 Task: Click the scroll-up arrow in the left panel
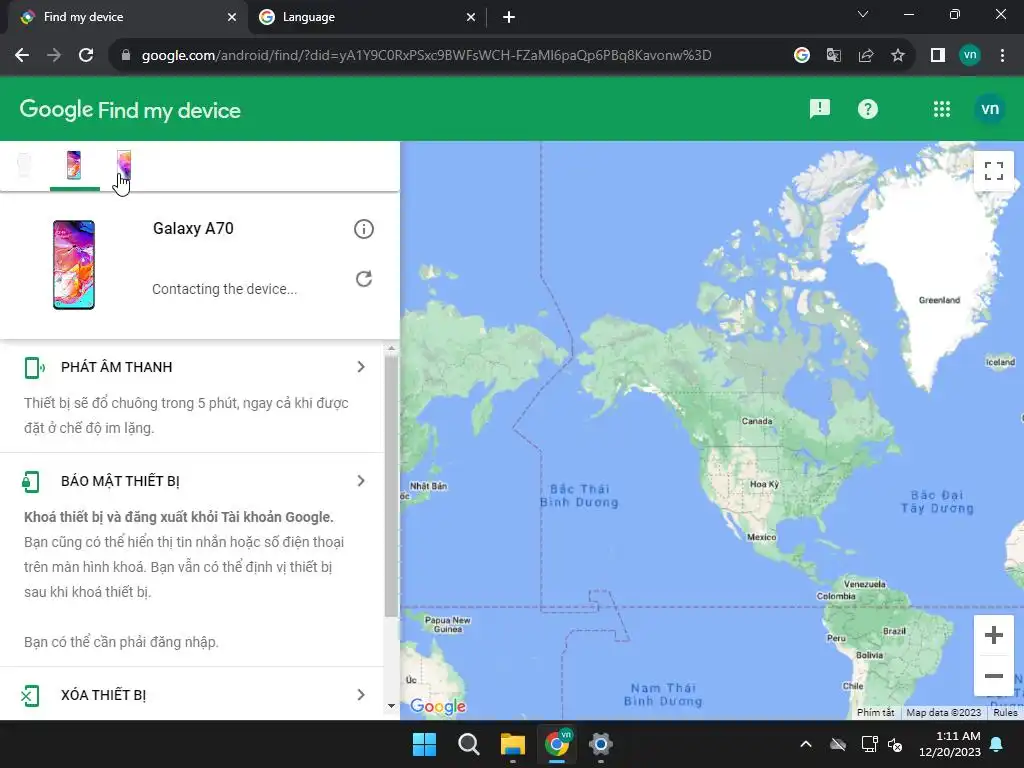click(391, 349)
